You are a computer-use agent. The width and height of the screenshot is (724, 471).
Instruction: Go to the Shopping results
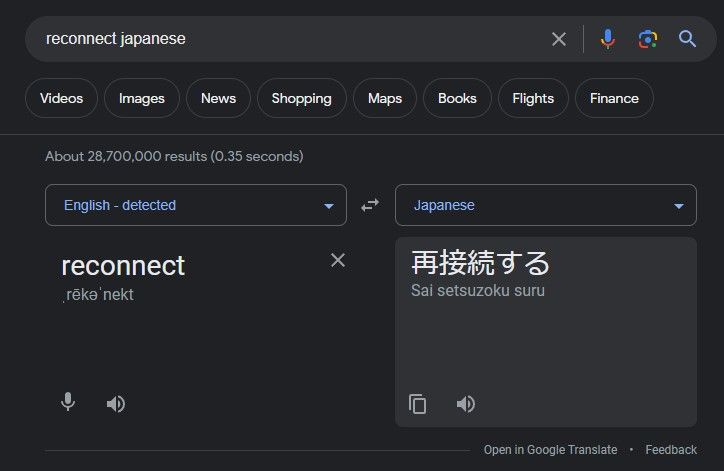pos(301,98)
